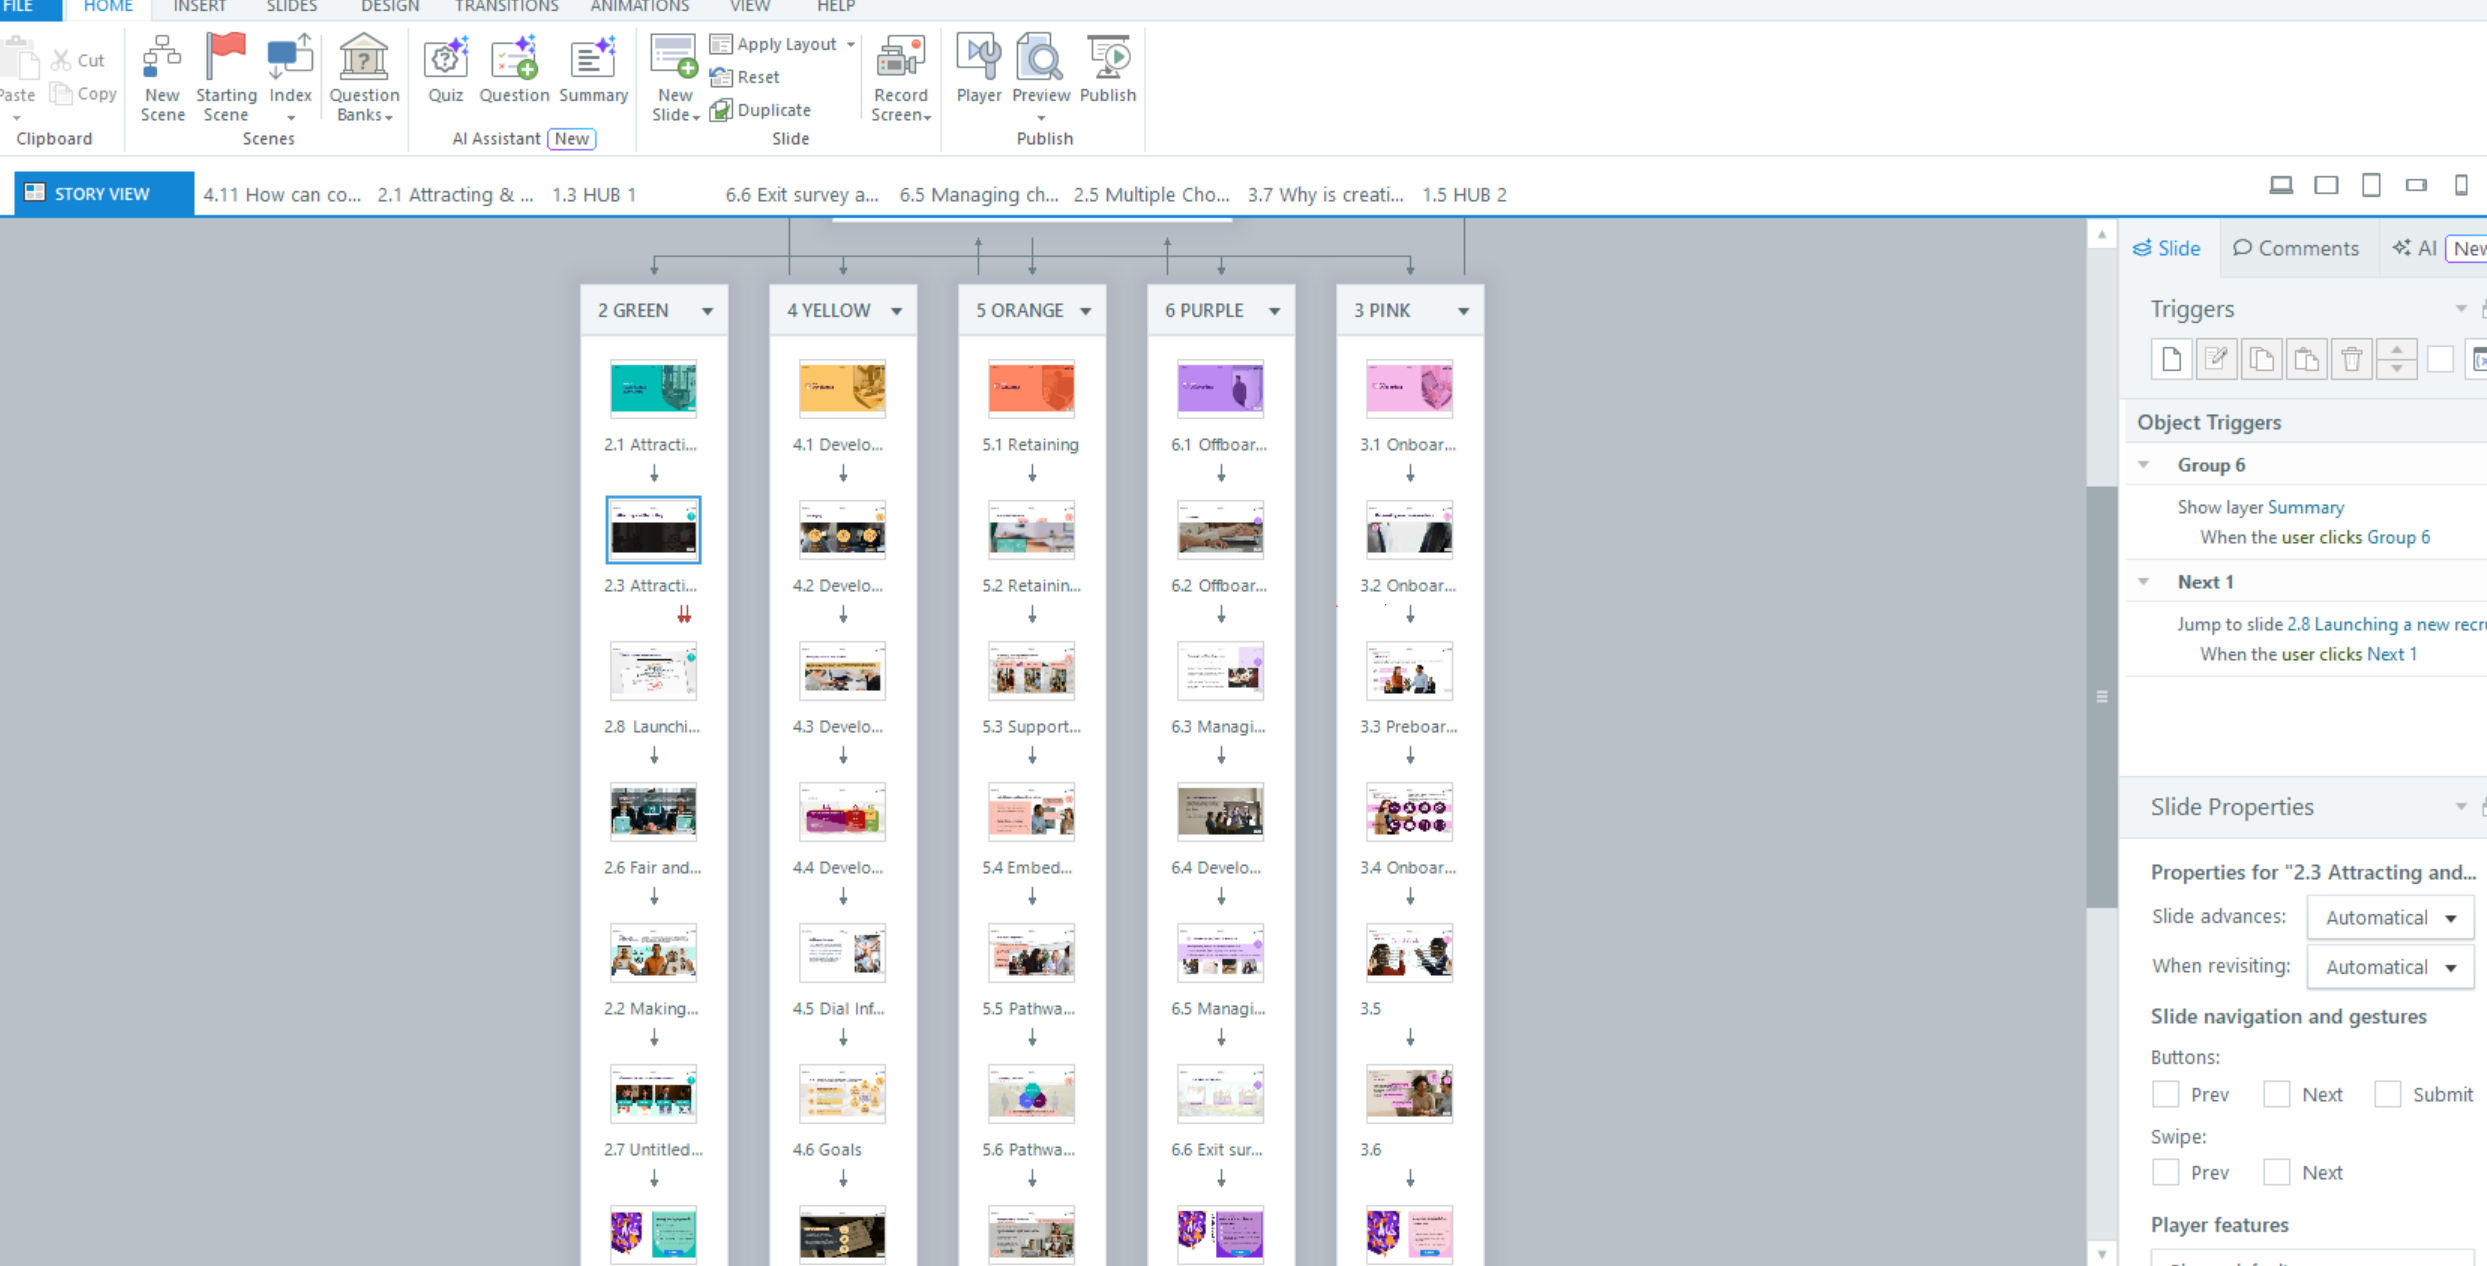Click the Starting Scene flag icon
2487x1266 pixels.
click(225, 57)
